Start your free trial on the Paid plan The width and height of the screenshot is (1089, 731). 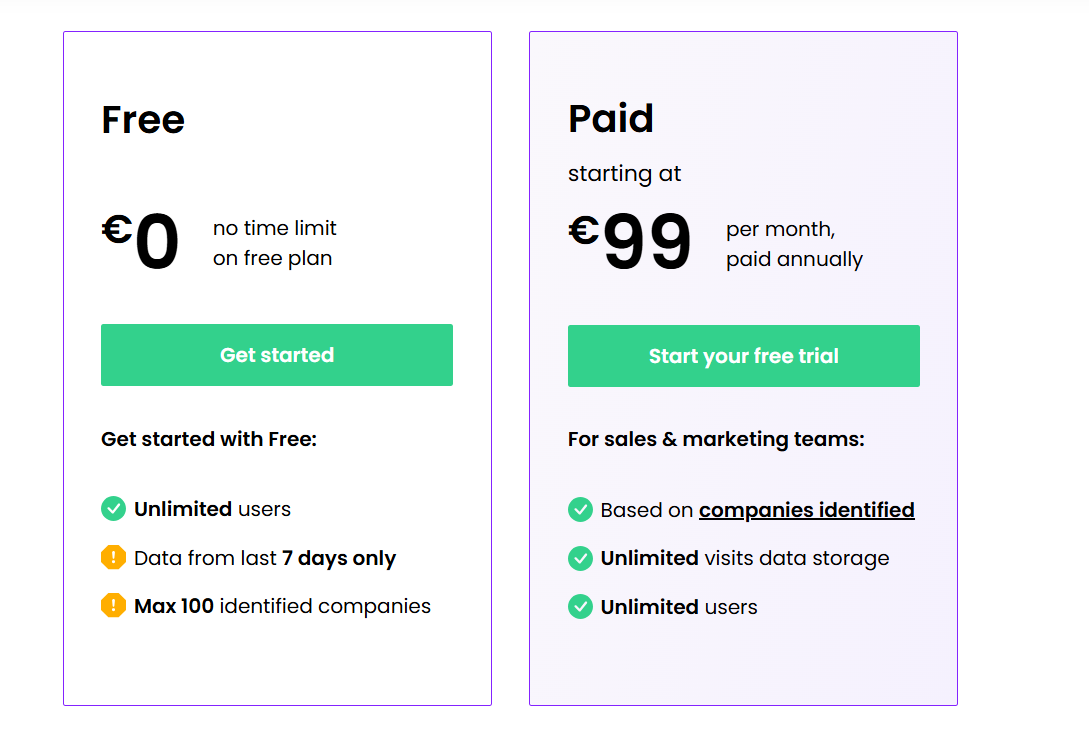[743, 356]
